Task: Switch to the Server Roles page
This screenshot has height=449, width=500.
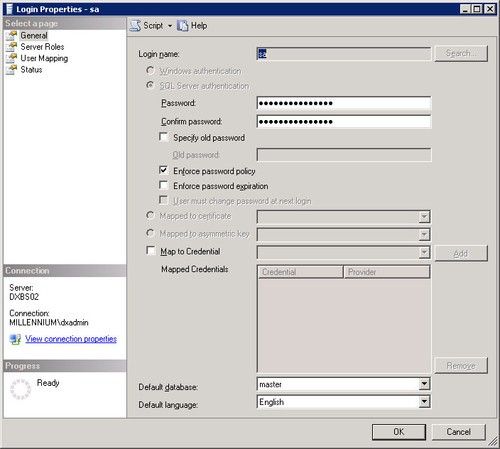Action: [x=42, y=47]
